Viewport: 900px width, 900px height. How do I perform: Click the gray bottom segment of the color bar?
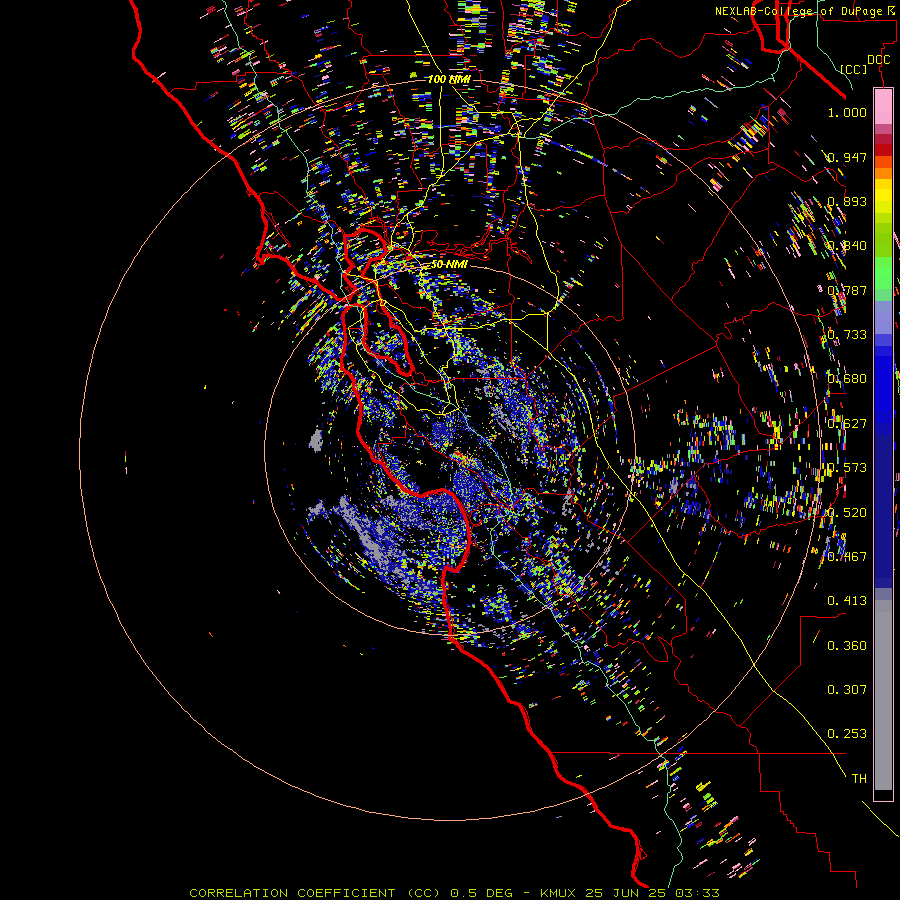pyautogui.click(x=883, y=695)
